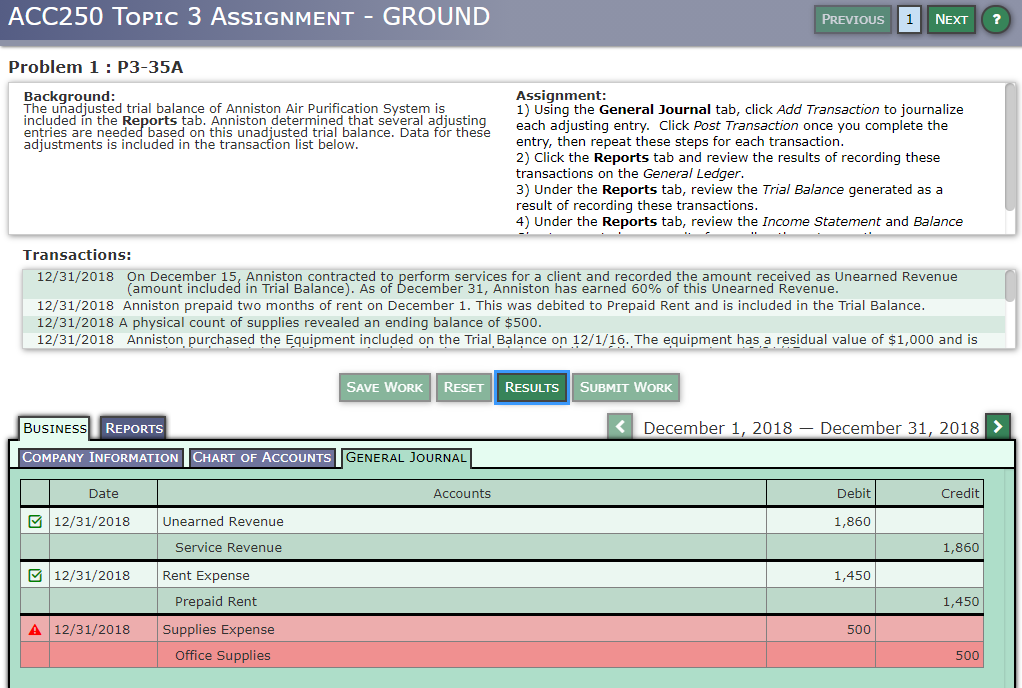Advance to next period with right green arrow

coord(997,426)
